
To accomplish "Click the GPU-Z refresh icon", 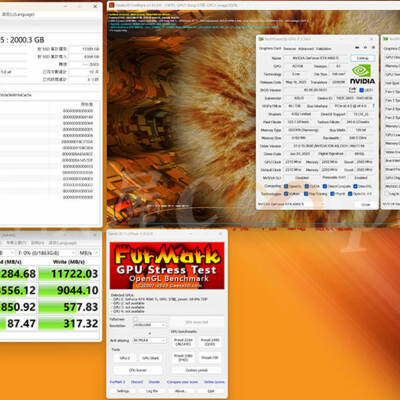I will coord(365,48).
